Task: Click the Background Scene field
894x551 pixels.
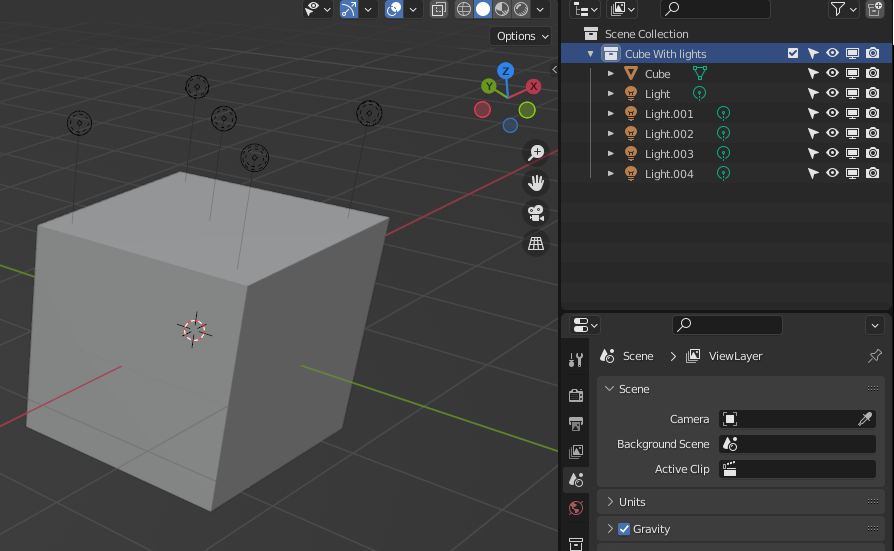Action: pos(797,444)
